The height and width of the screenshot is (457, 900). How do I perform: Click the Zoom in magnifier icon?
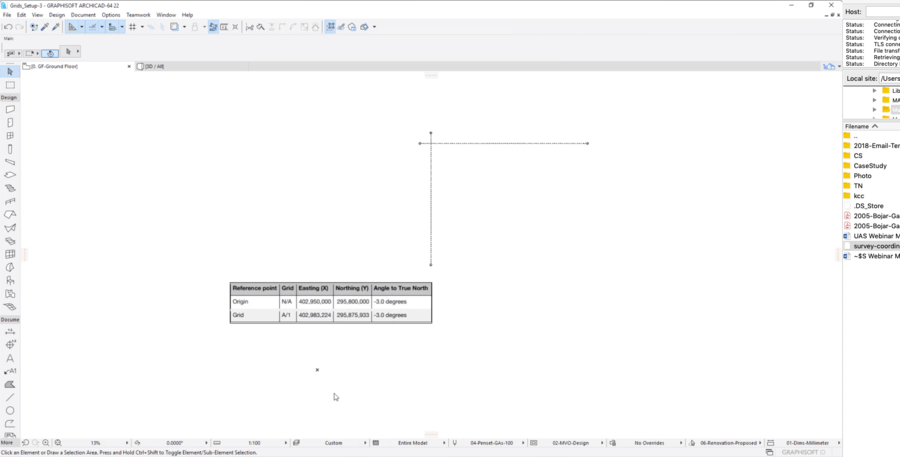(x=46, y=442)
